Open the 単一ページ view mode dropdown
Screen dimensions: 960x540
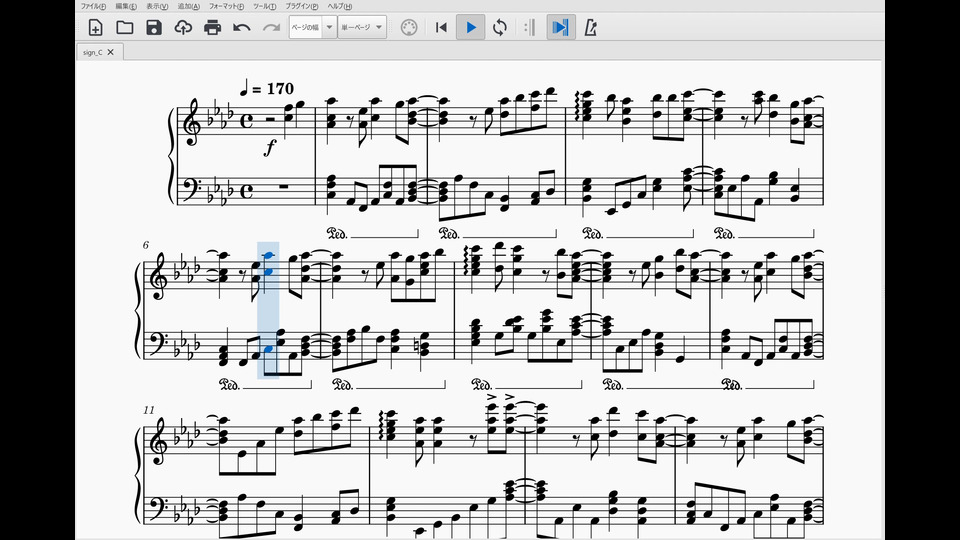pyautogui.click(x=362, y=28)
